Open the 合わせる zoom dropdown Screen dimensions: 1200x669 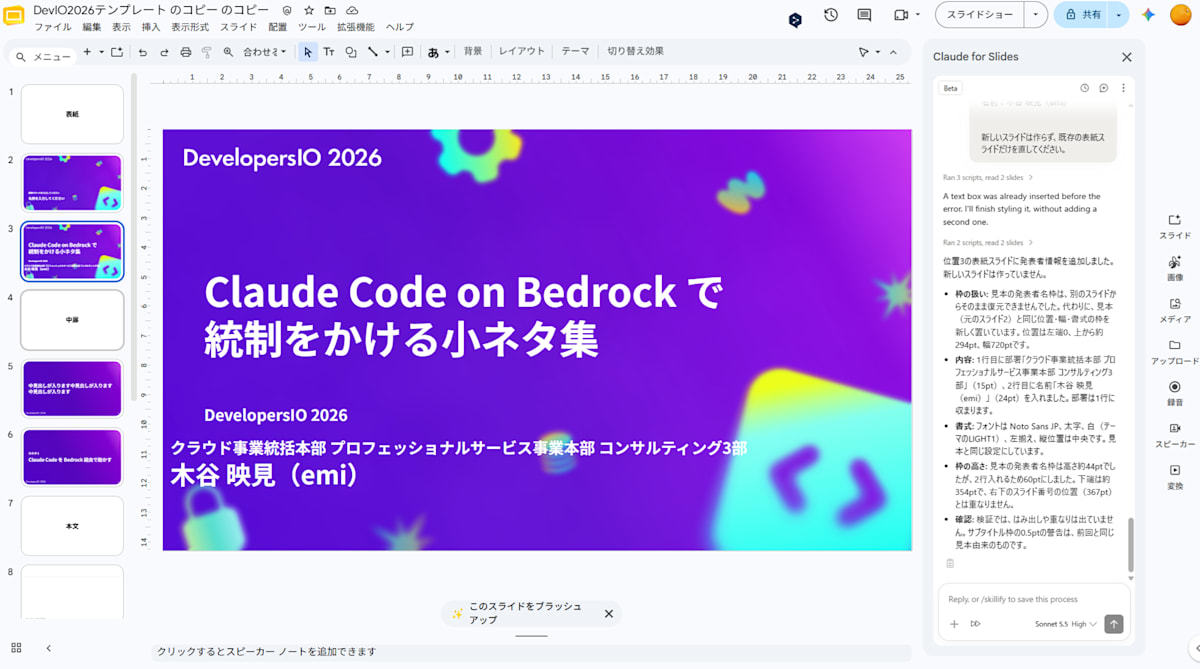pos(264,52)
